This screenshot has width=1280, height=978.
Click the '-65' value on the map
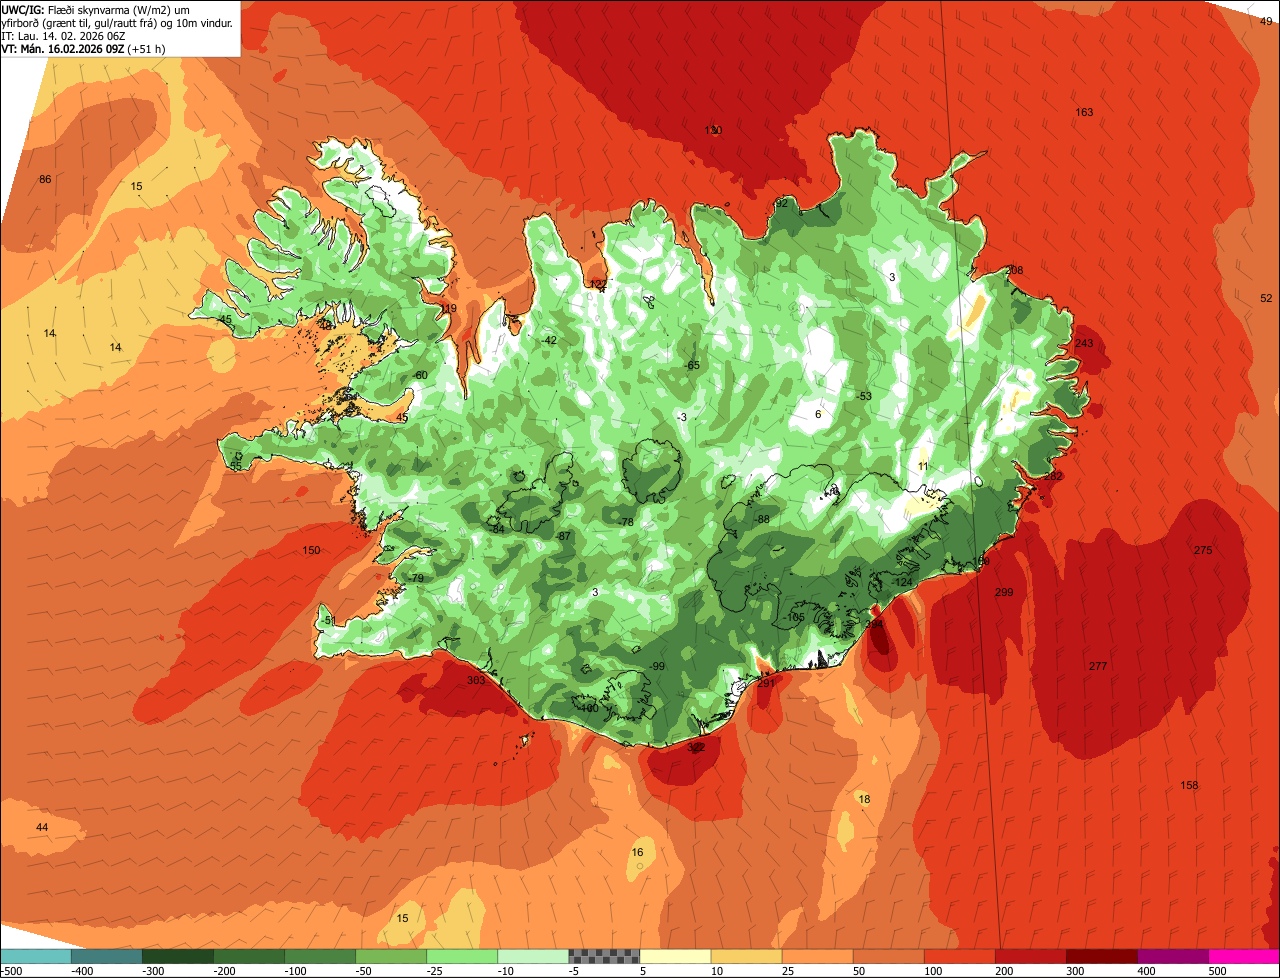pyautogui.click(x=692, y=365)
